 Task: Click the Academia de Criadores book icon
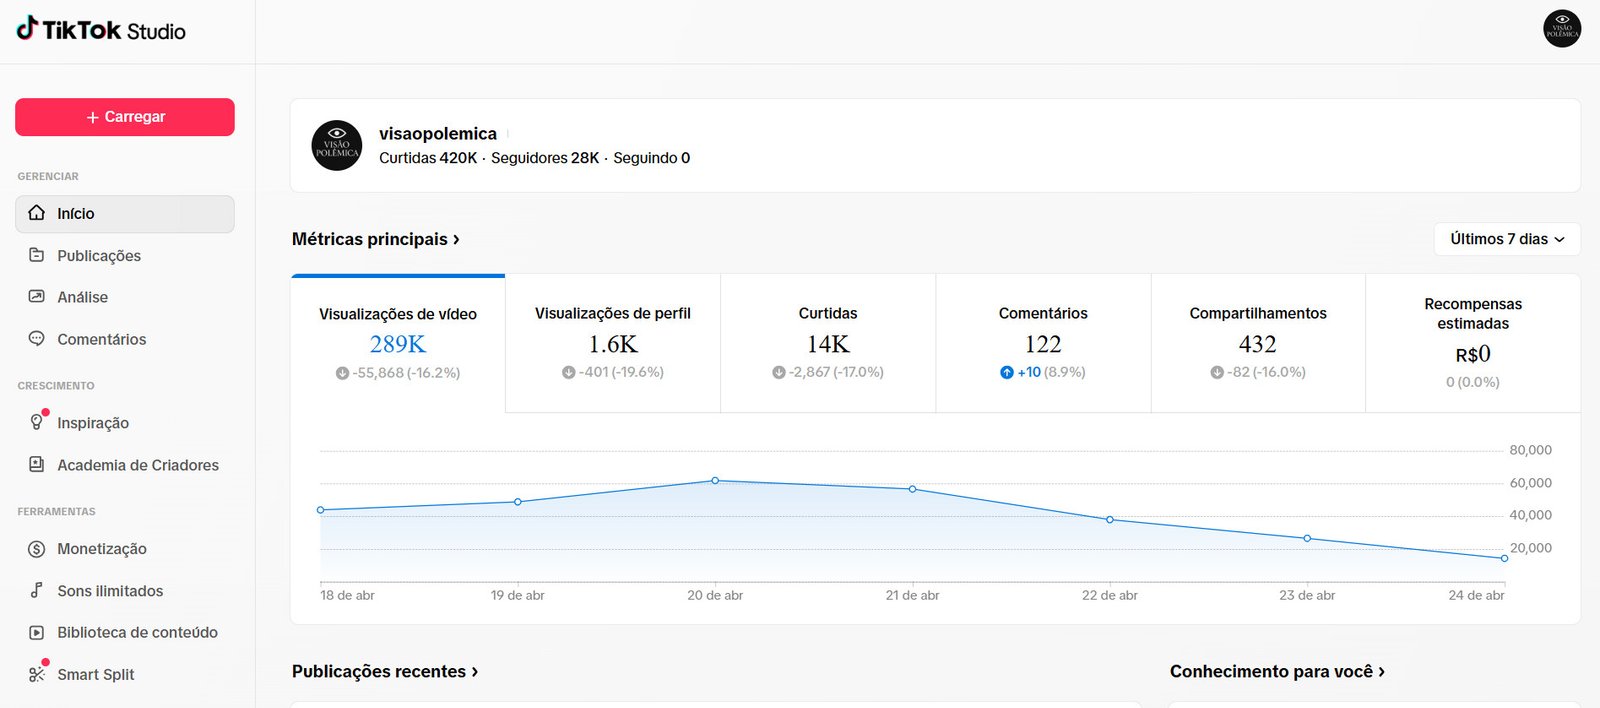(x=37, y=464)
